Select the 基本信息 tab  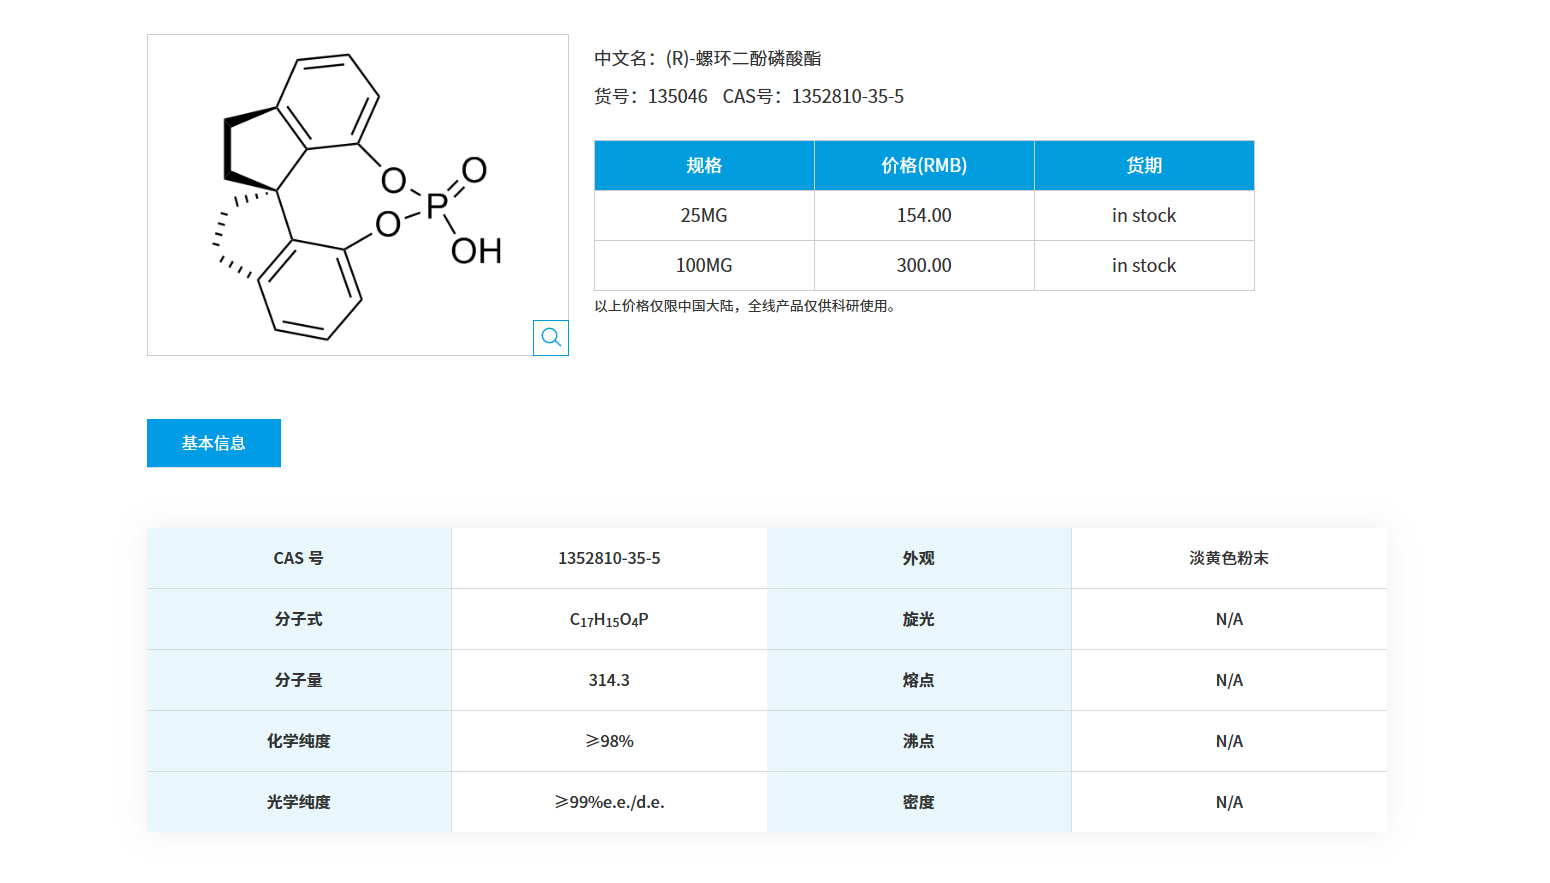pos(213,443)
